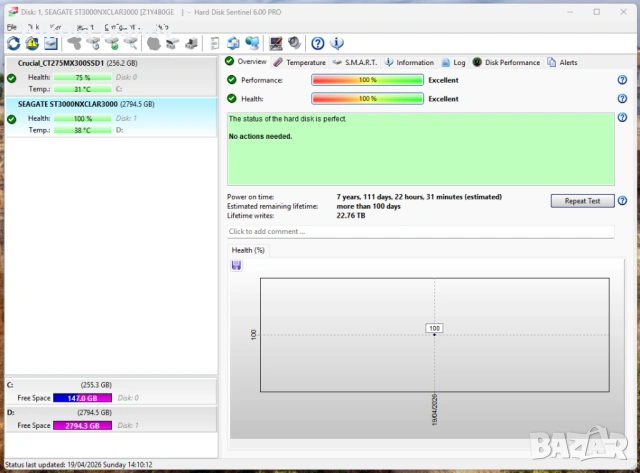640x473 pixels.
Task: Click green check icon beside Crucial disk
Action: (11, 78)
